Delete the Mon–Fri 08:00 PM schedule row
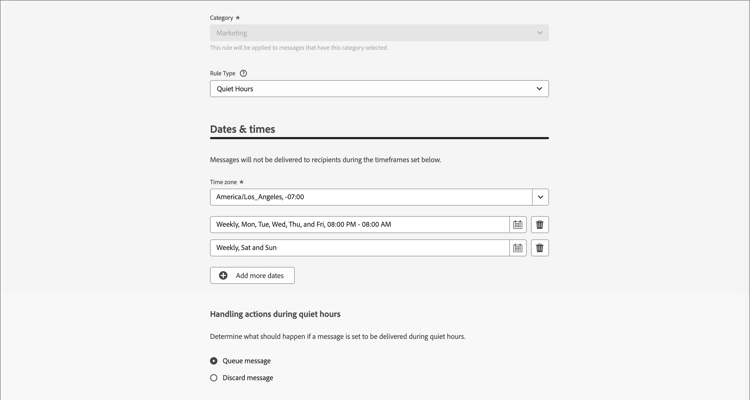 click(540, 224)
